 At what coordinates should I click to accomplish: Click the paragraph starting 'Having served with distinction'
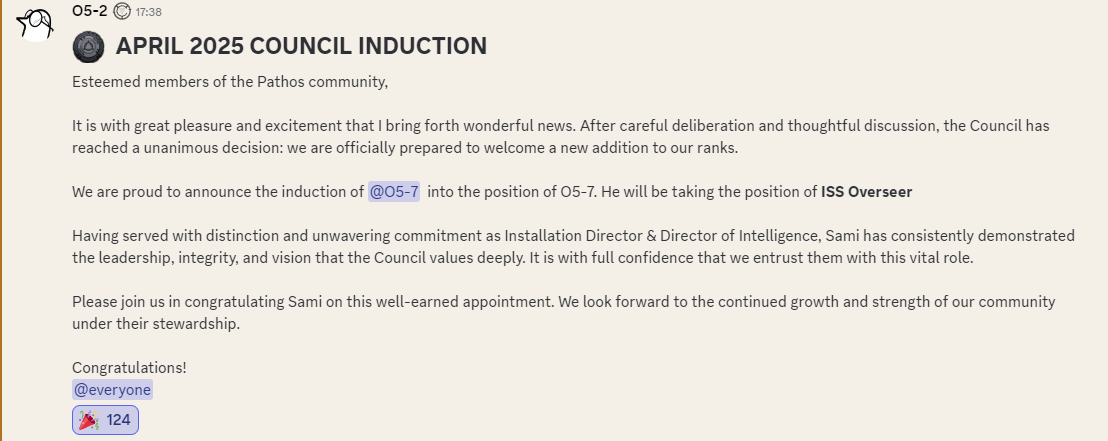coord(572,247)
